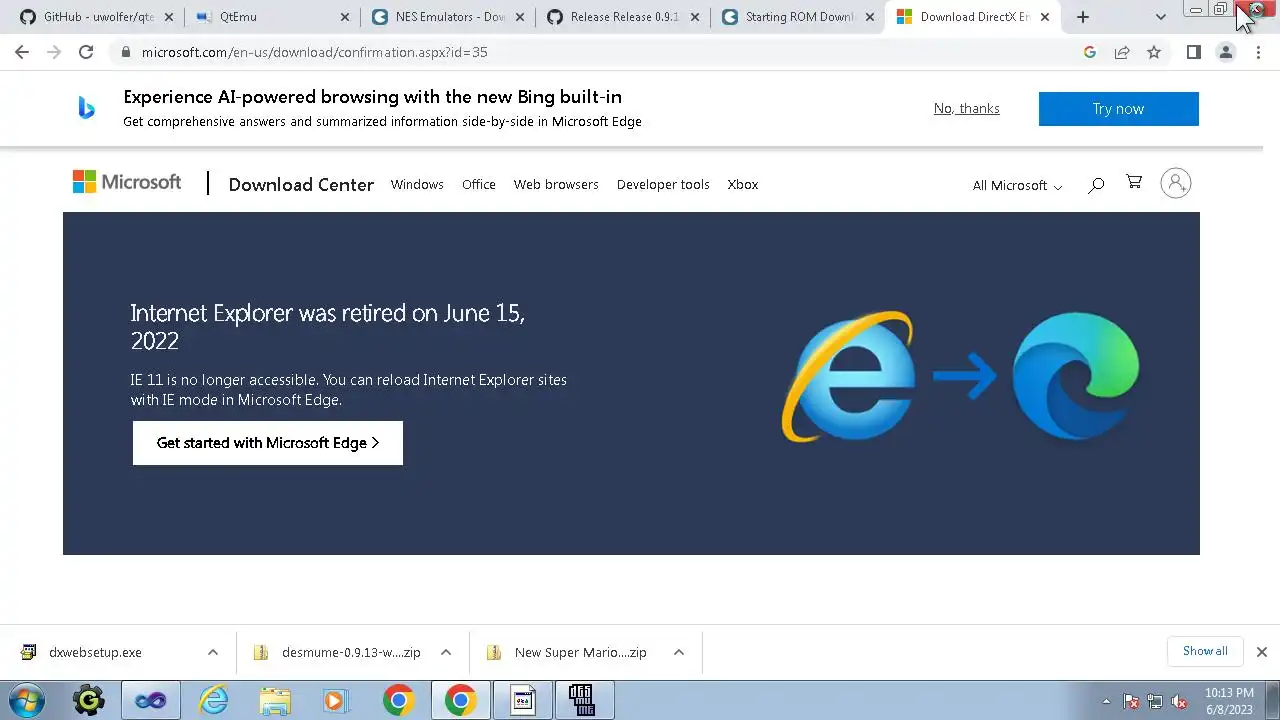
Task: Open the tab search dropdown arrow
Action: (1160, 17)
